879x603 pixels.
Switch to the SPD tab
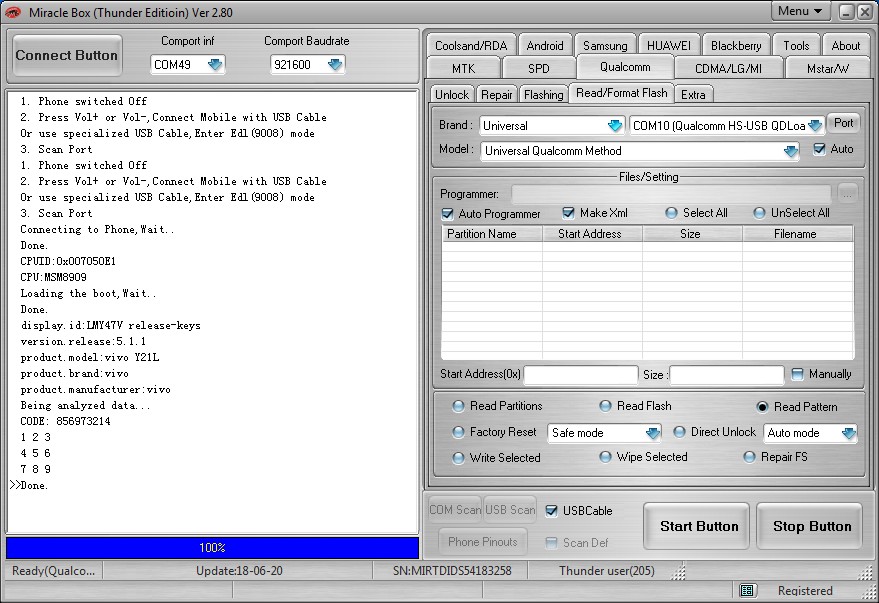[539, 68]
